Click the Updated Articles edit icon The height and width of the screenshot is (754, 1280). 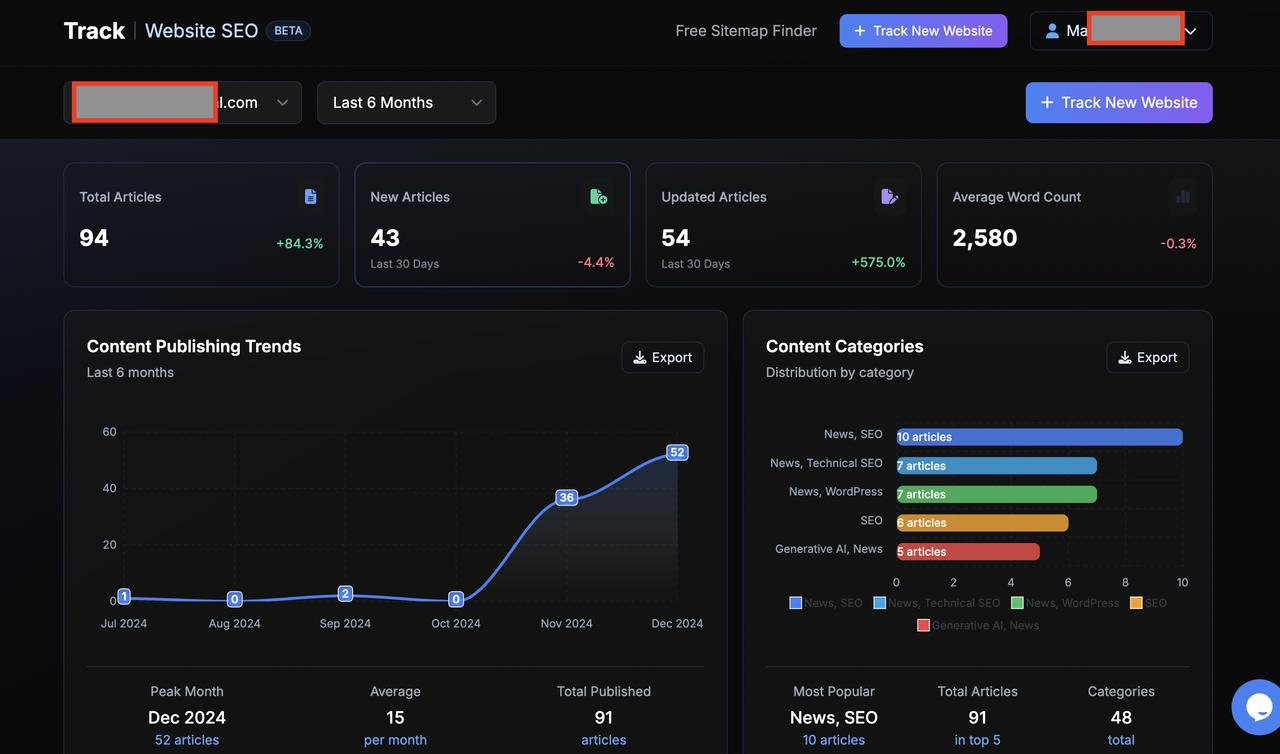point(889,197)
